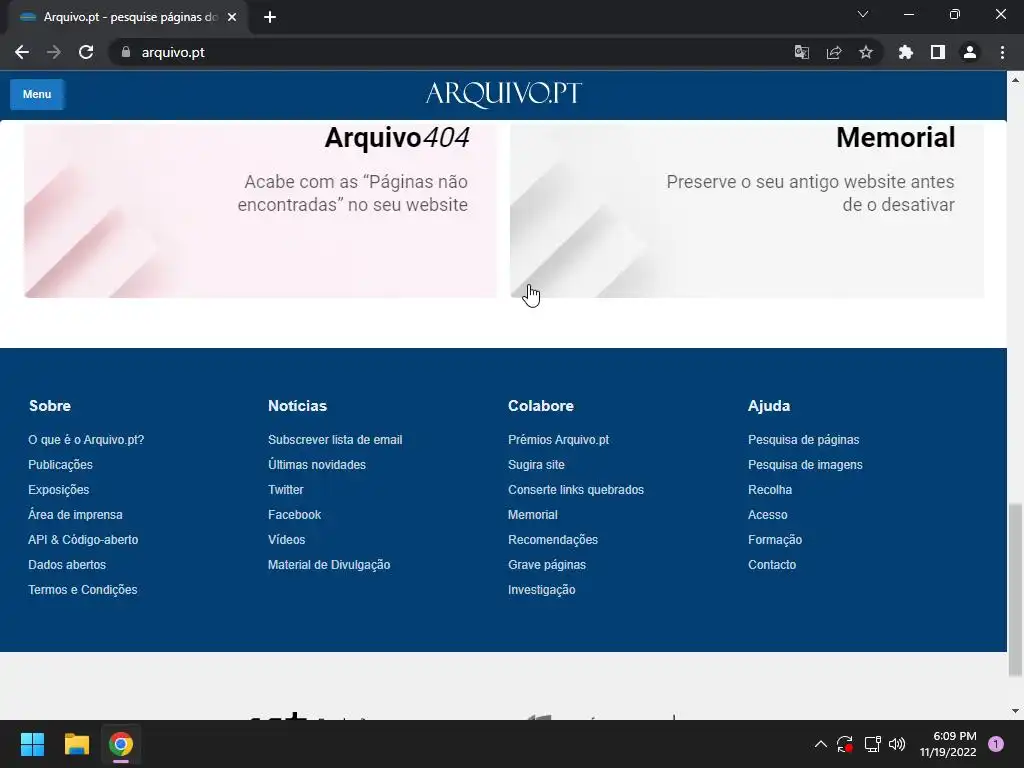Click the scroll-up arrow of the page scrollbar
The height and width of the screenshot is (768, 1024).
pos(1015,80)
